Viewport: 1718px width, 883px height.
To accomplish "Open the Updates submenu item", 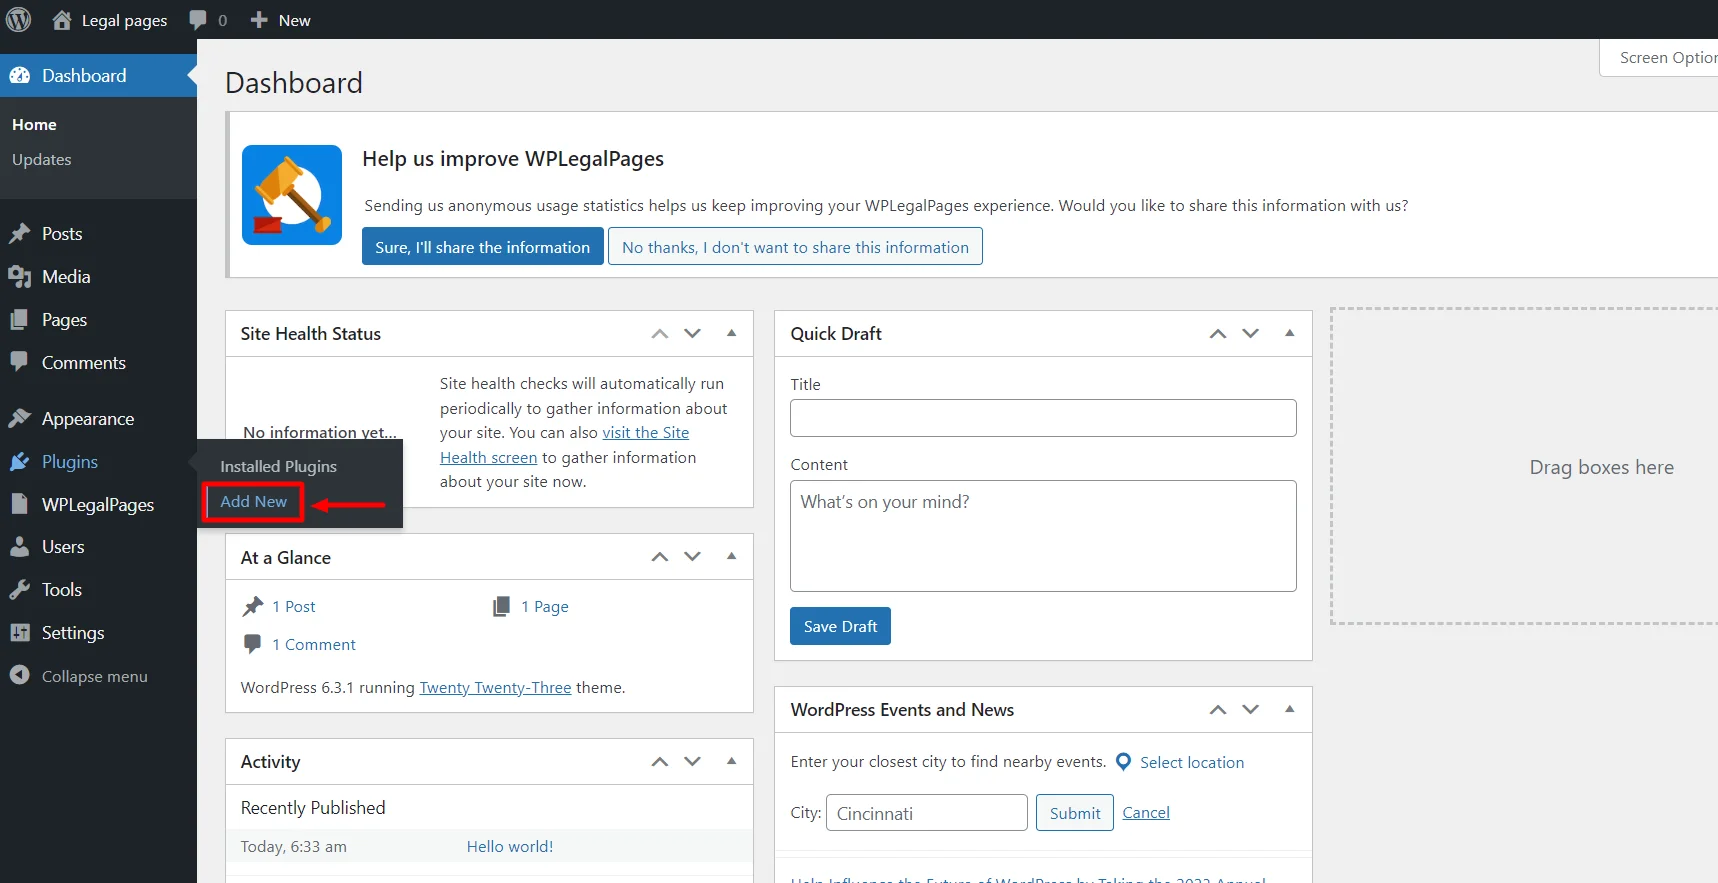I will [42, 160].
